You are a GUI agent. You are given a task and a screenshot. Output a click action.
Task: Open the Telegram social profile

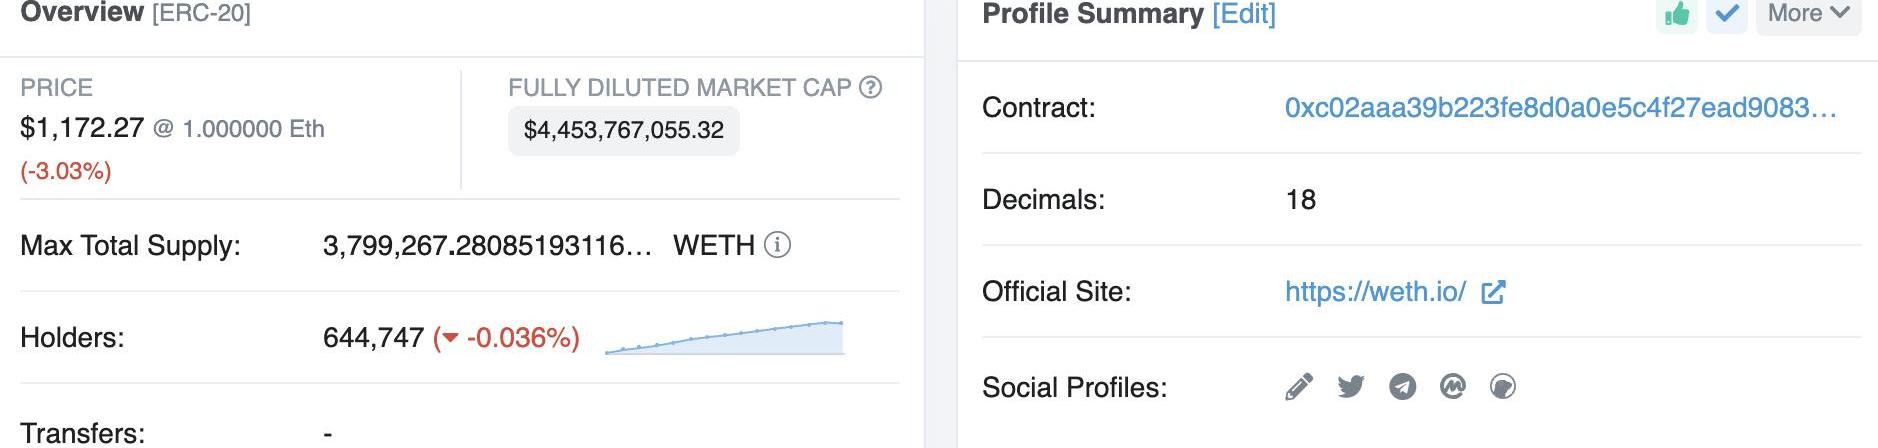coord(1402,387)
